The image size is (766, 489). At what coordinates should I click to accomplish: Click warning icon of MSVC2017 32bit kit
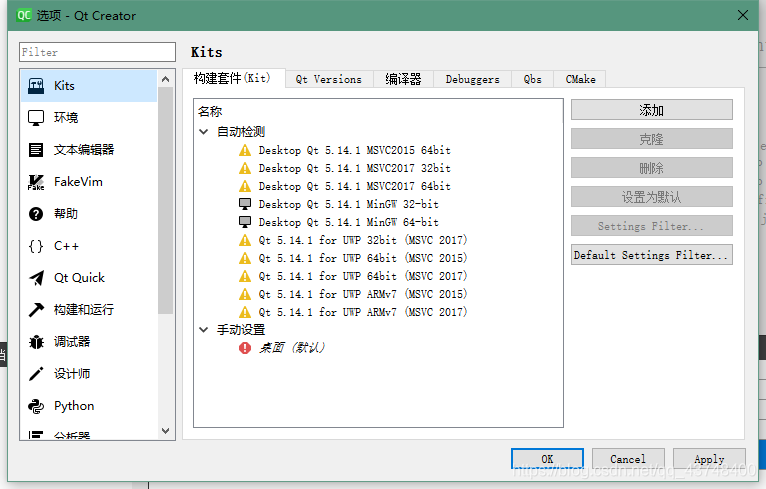[245, 169]
